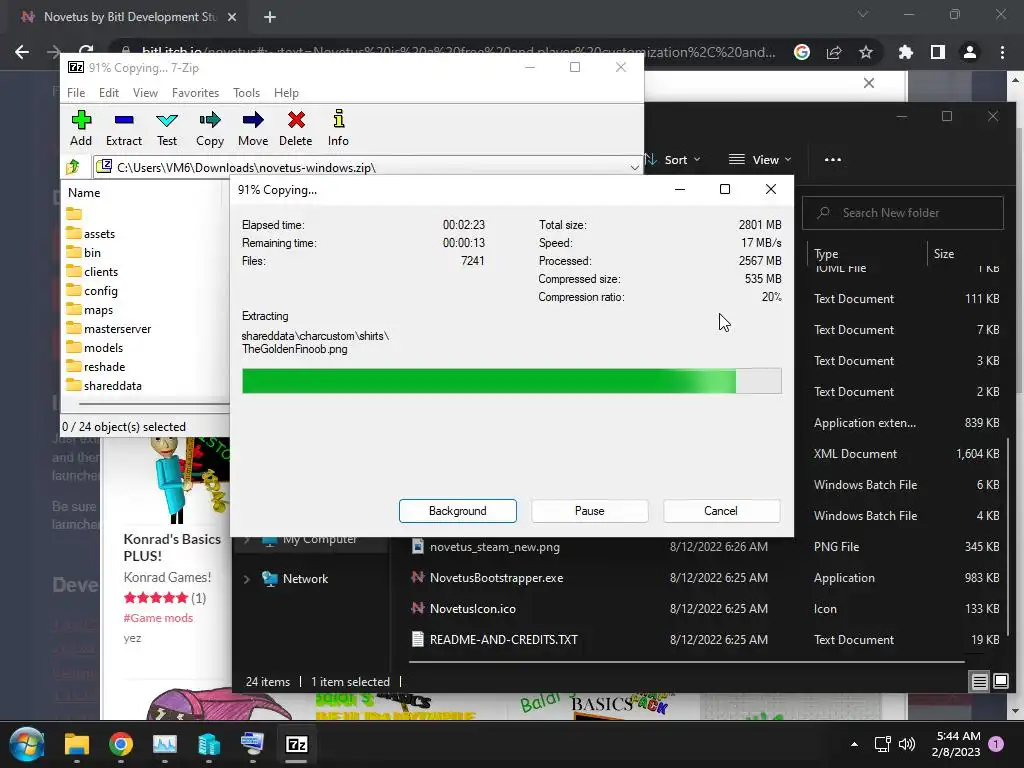
Task: Expand the 7-Zip address path dropdown
Action: tap(634, 167)
